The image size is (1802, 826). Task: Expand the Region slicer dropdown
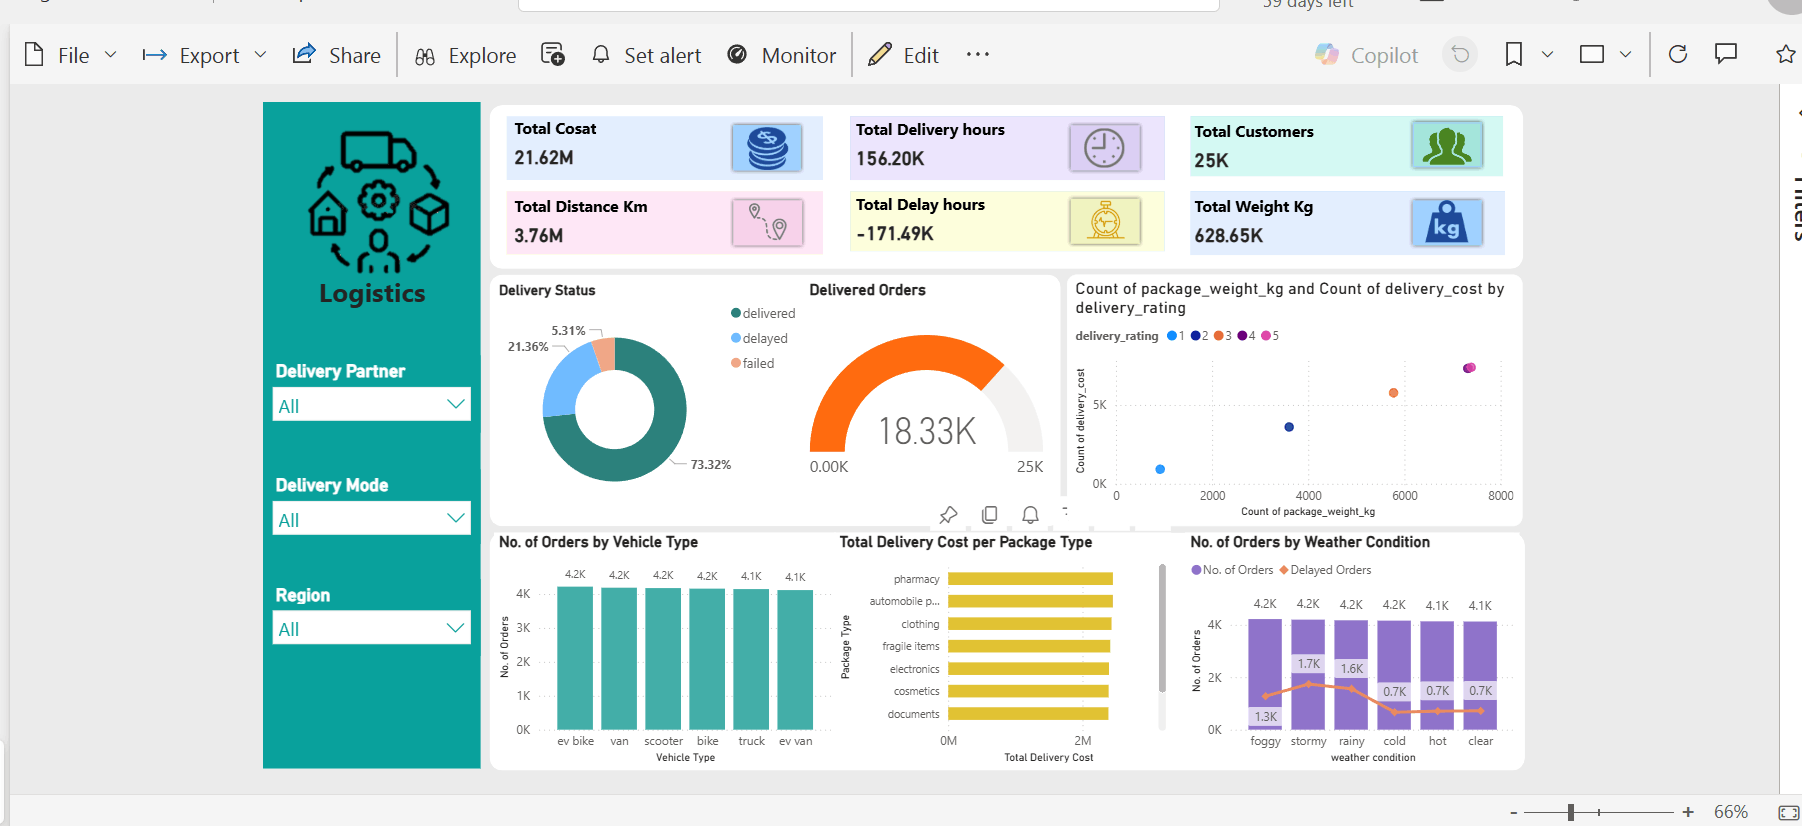[455, 628]
